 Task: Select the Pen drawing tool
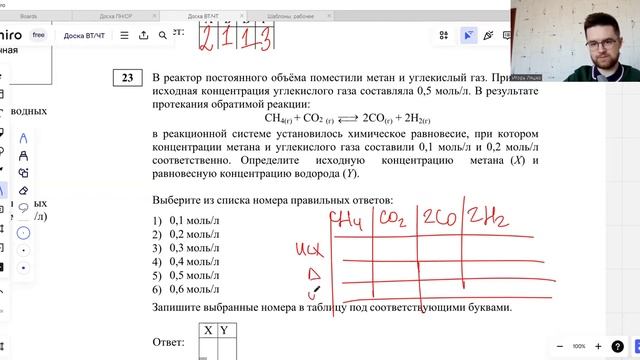click(x=23, y=138)
